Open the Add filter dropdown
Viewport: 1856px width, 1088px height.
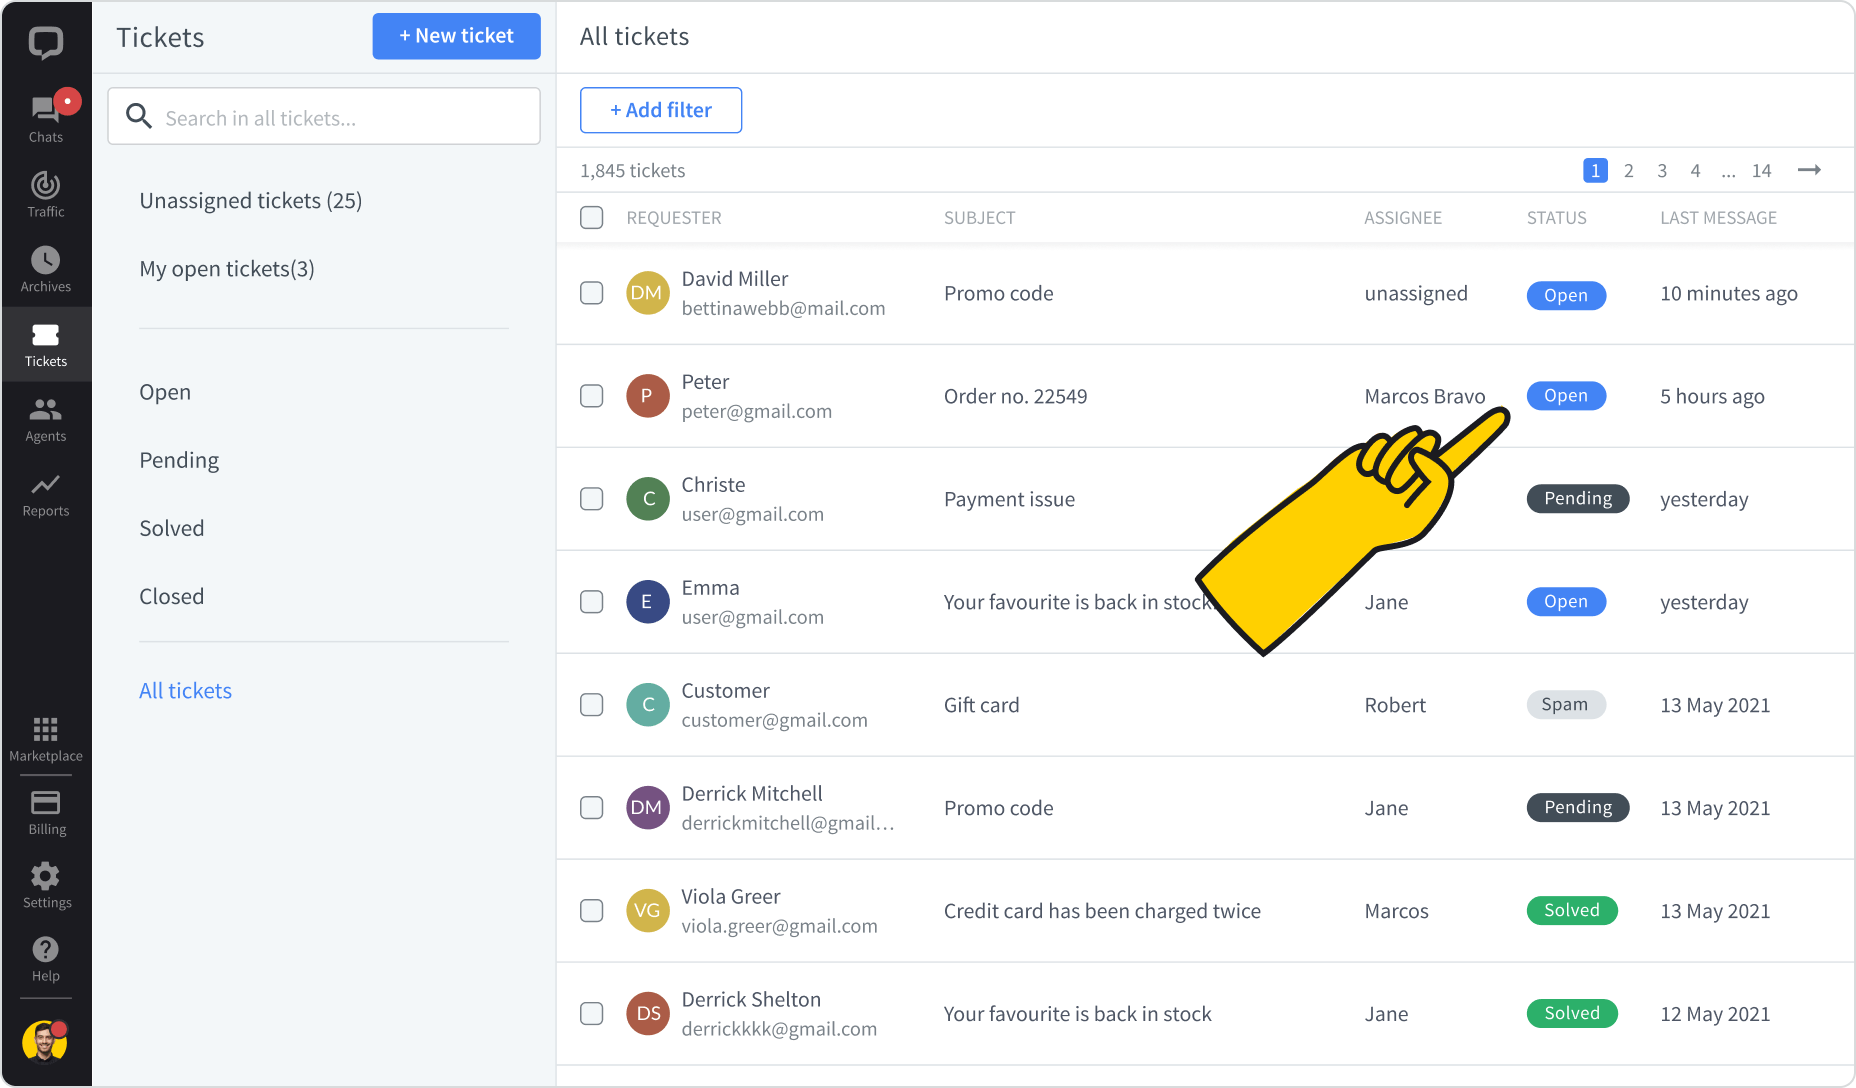click(660, 110)
